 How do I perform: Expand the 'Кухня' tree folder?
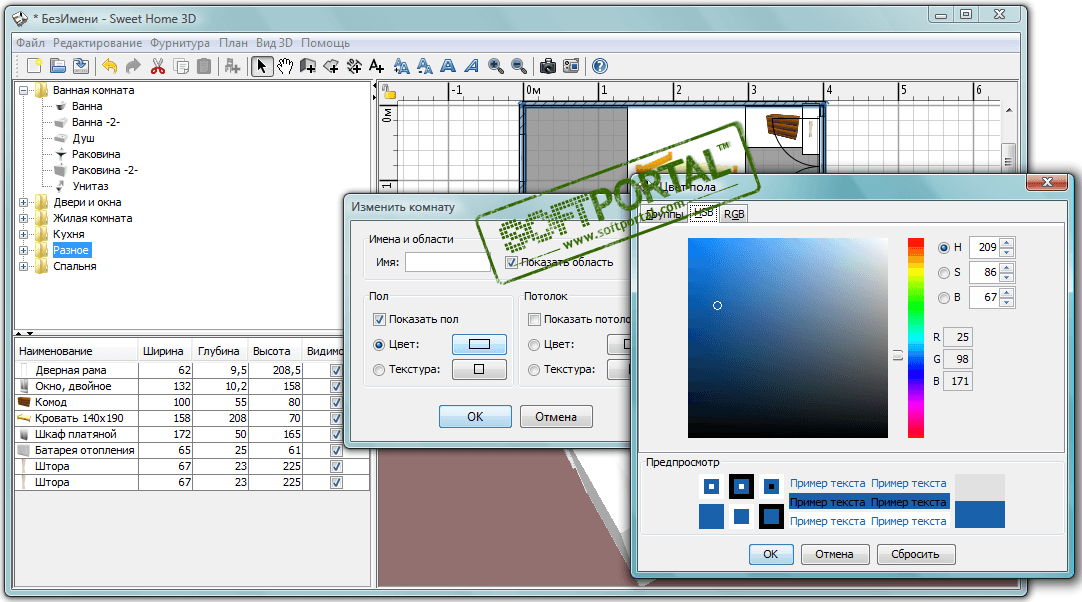[x=23, y=235]
